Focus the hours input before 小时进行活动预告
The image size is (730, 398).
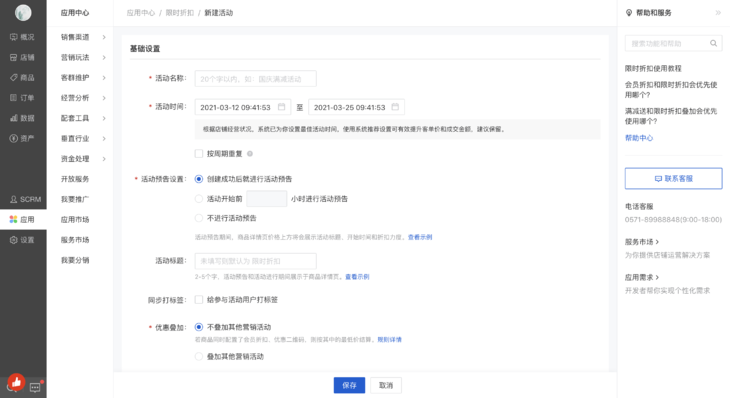coord(266,199)
